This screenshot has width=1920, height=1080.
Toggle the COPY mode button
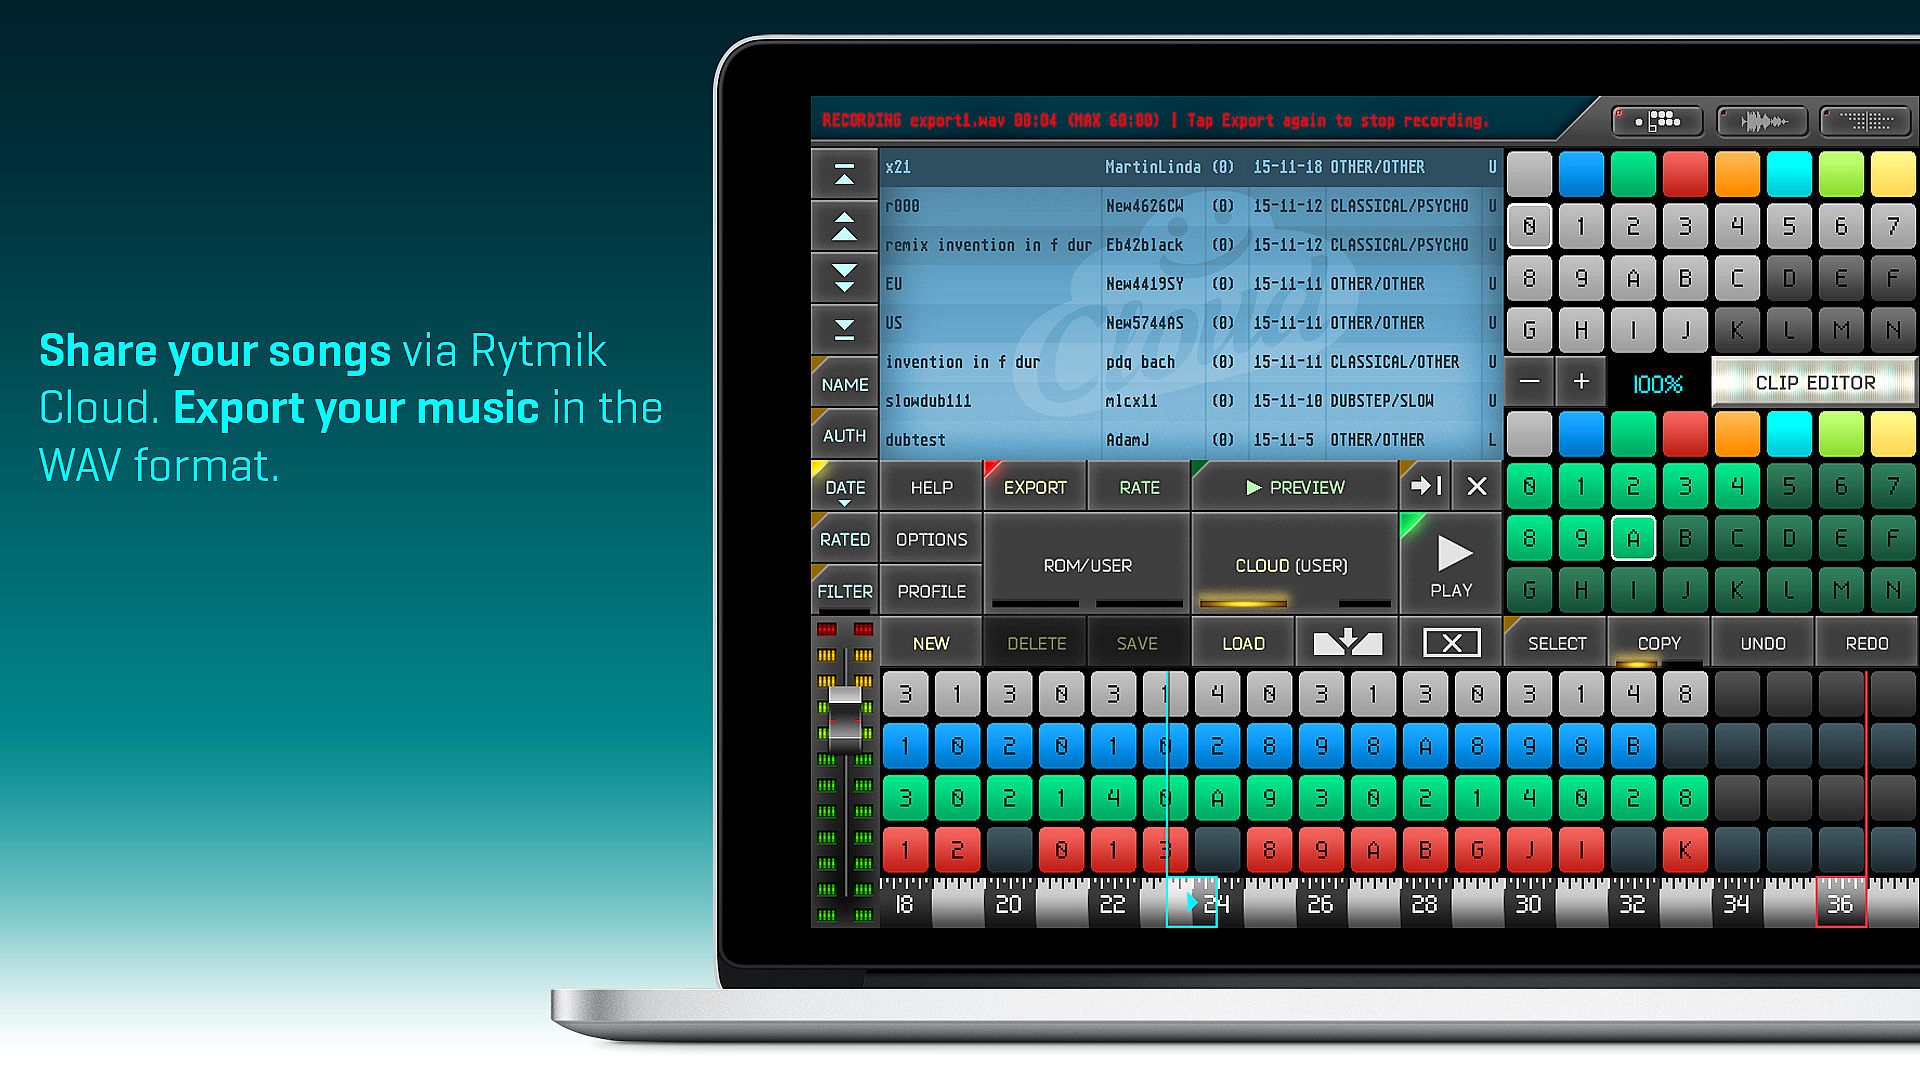pyautogui.click(x=1659, y=643)
